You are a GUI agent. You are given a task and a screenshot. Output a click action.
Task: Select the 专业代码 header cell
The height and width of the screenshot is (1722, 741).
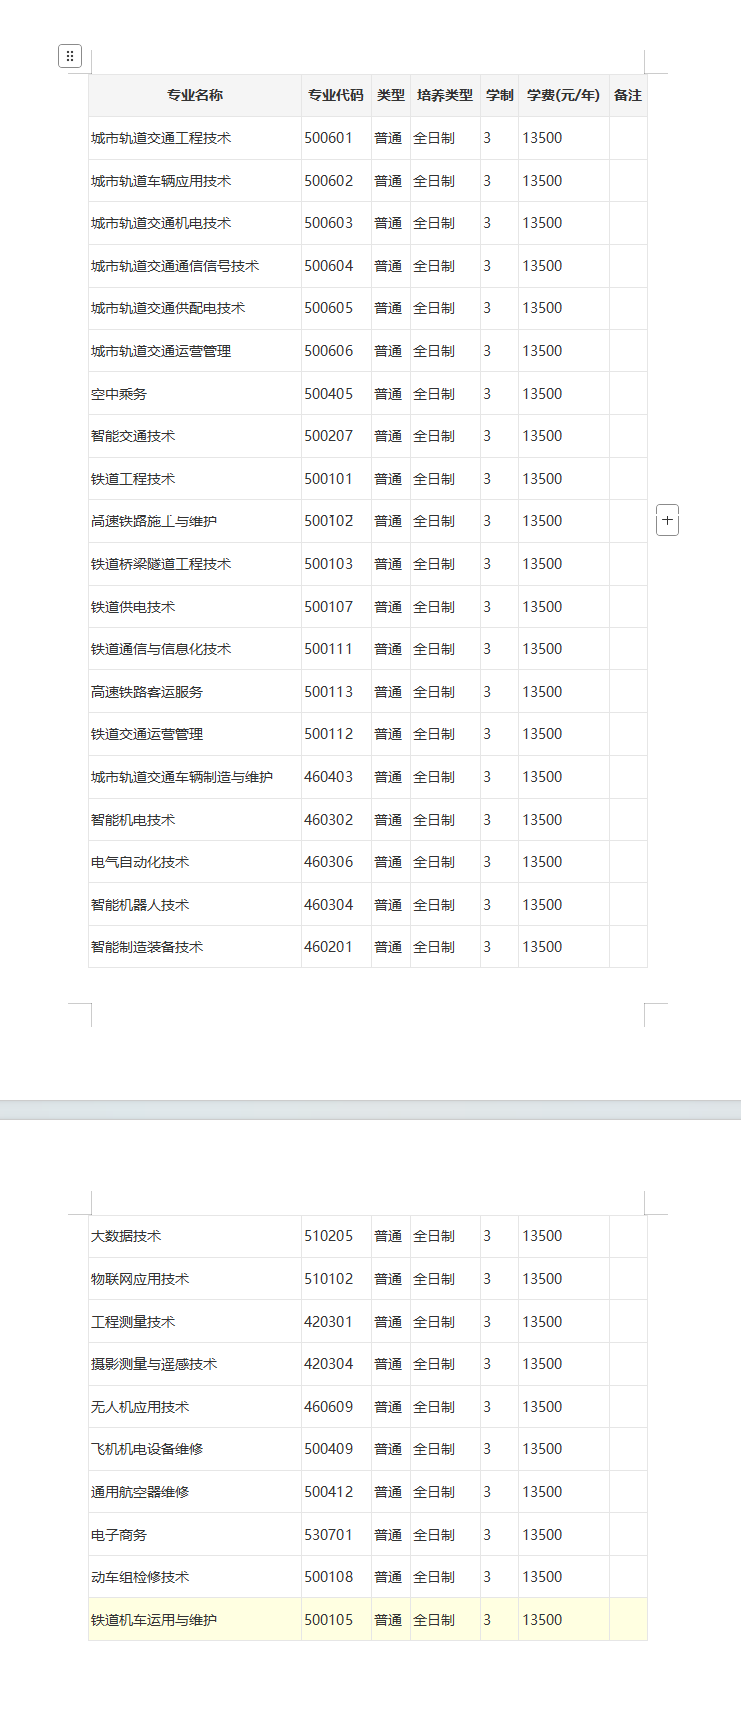pyautogui.click(x=336, y=95)
